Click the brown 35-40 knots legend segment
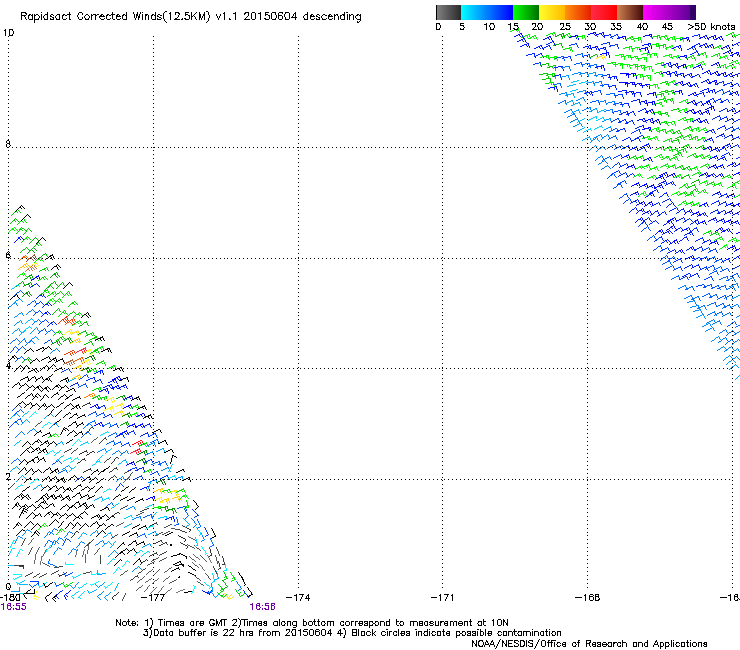 [x=630, y=12]
